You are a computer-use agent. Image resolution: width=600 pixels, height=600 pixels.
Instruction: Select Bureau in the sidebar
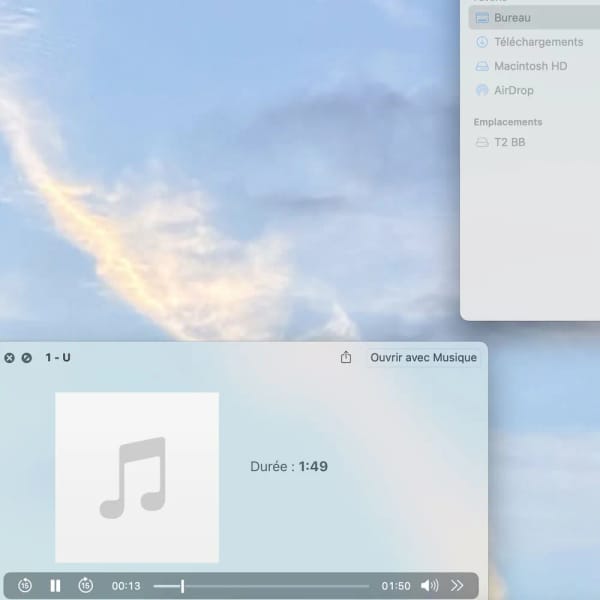[x=534, y=18]
